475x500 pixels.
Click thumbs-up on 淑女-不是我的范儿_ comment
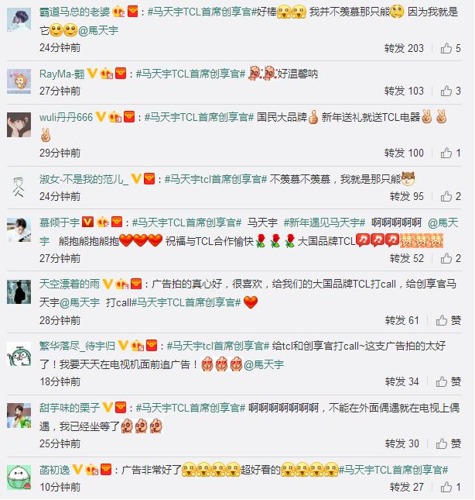pos(446,196)
